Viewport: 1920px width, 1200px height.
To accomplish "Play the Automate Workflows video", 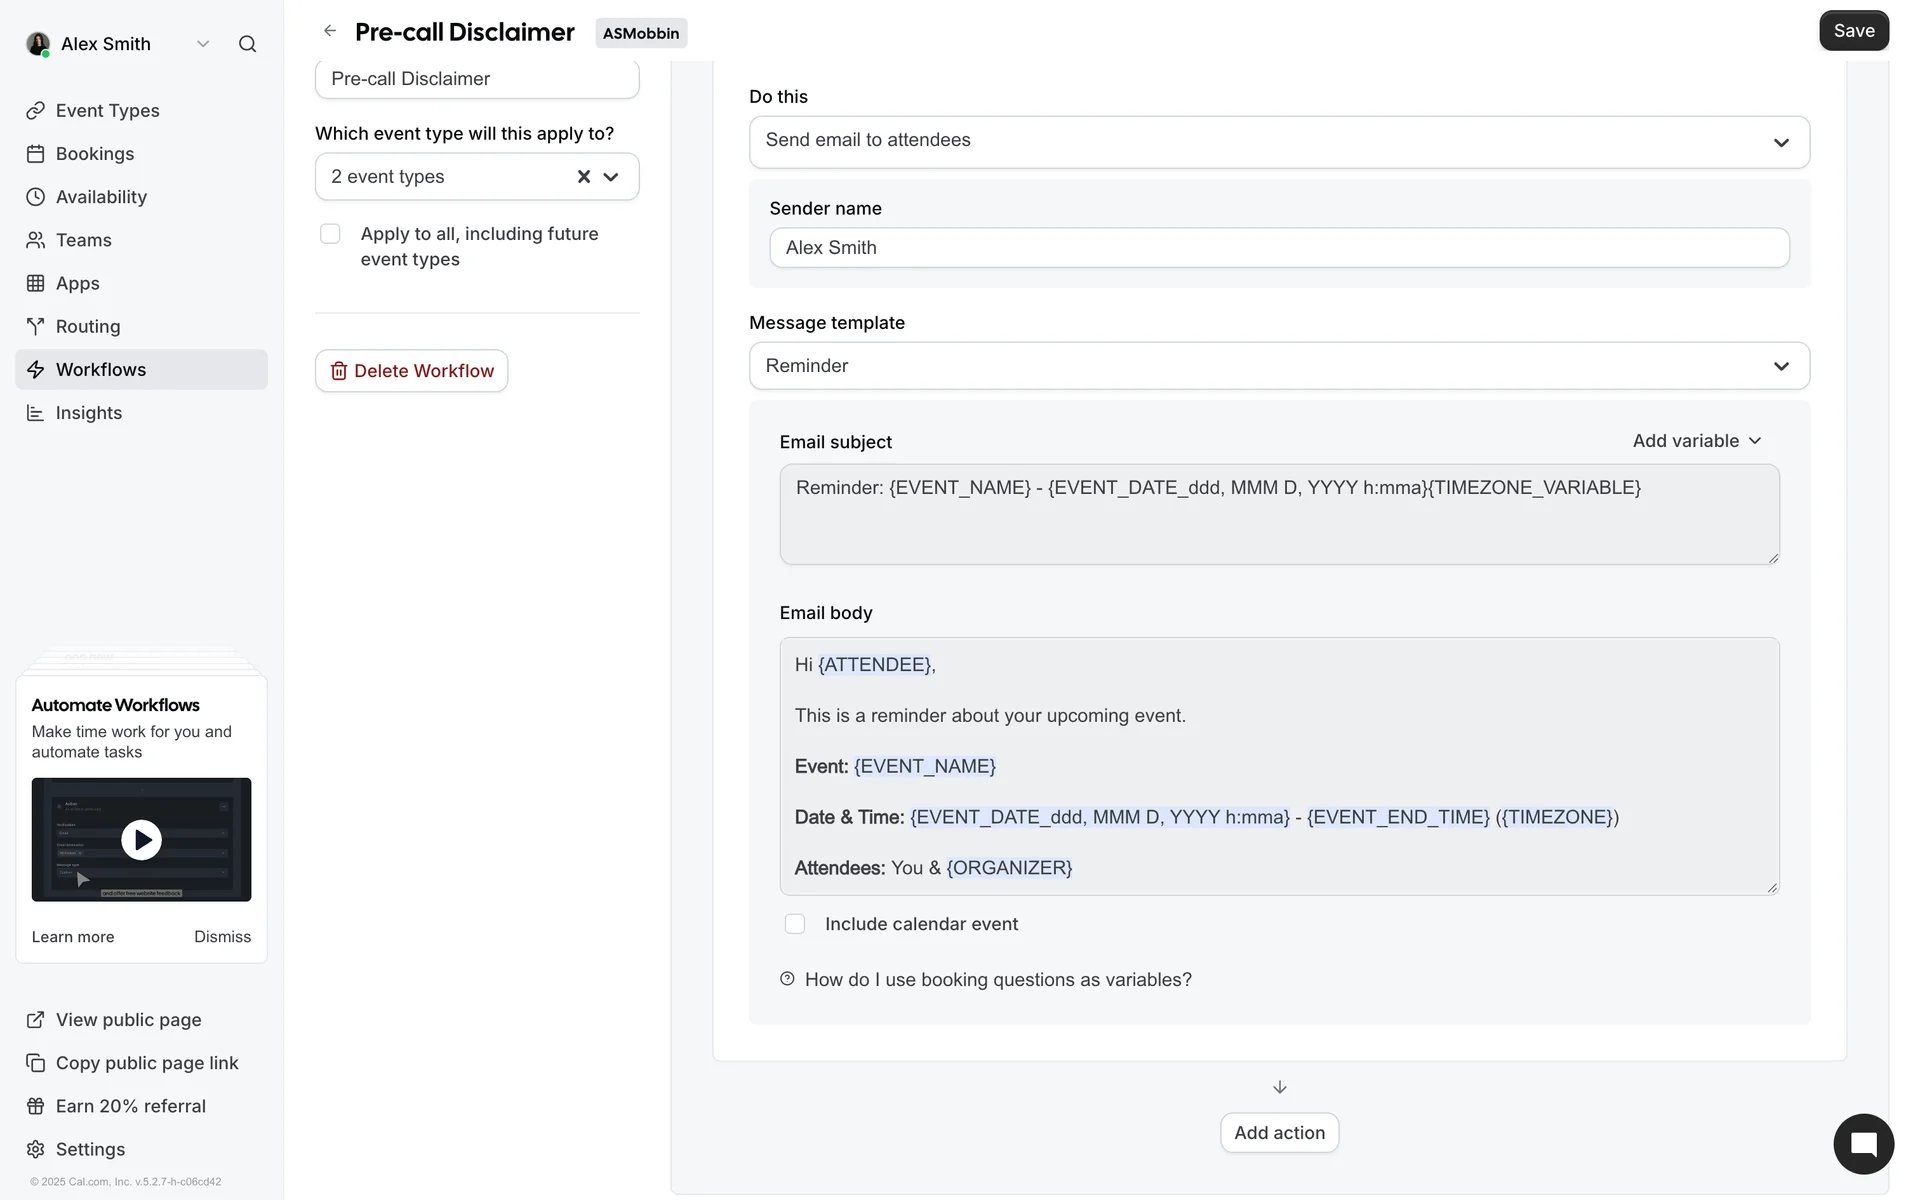I will tap(141, 840).
